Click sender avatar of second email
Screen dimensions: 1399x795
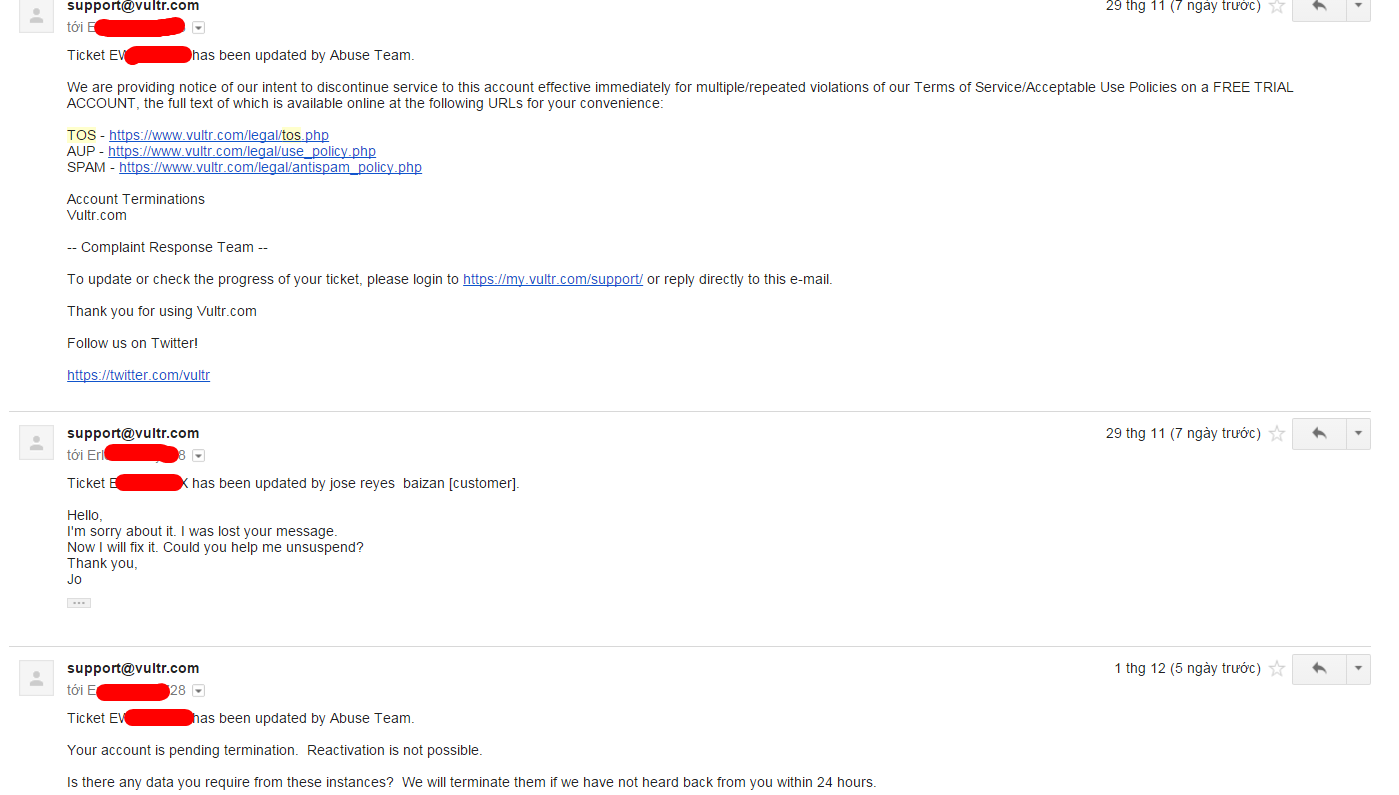click(37, 442)
